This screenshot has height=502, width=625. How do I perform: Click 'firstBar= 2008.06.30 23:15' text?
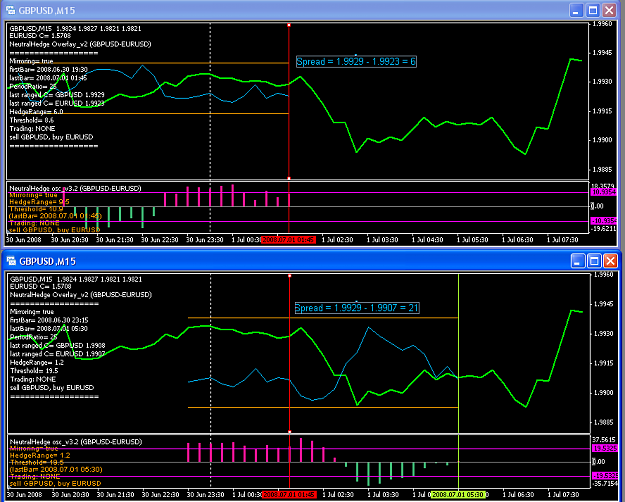pyautogui.click(x=49, y=320)
